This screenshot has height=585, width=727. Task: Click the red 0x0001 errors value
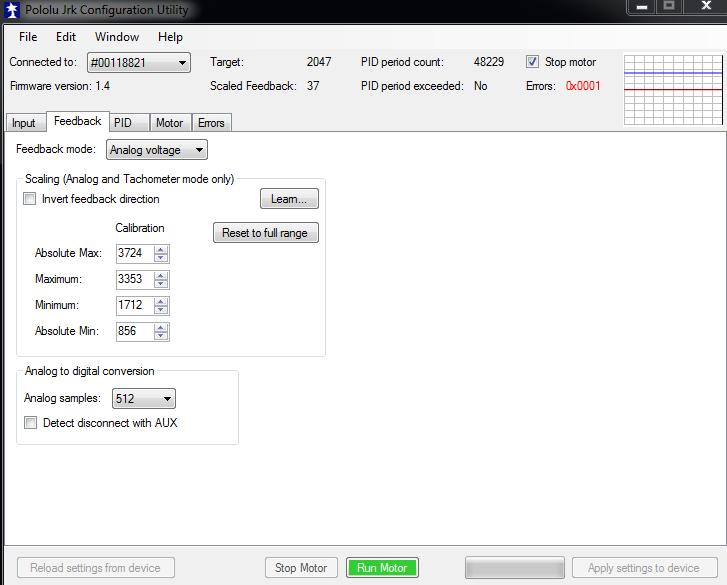pos(583,86)
